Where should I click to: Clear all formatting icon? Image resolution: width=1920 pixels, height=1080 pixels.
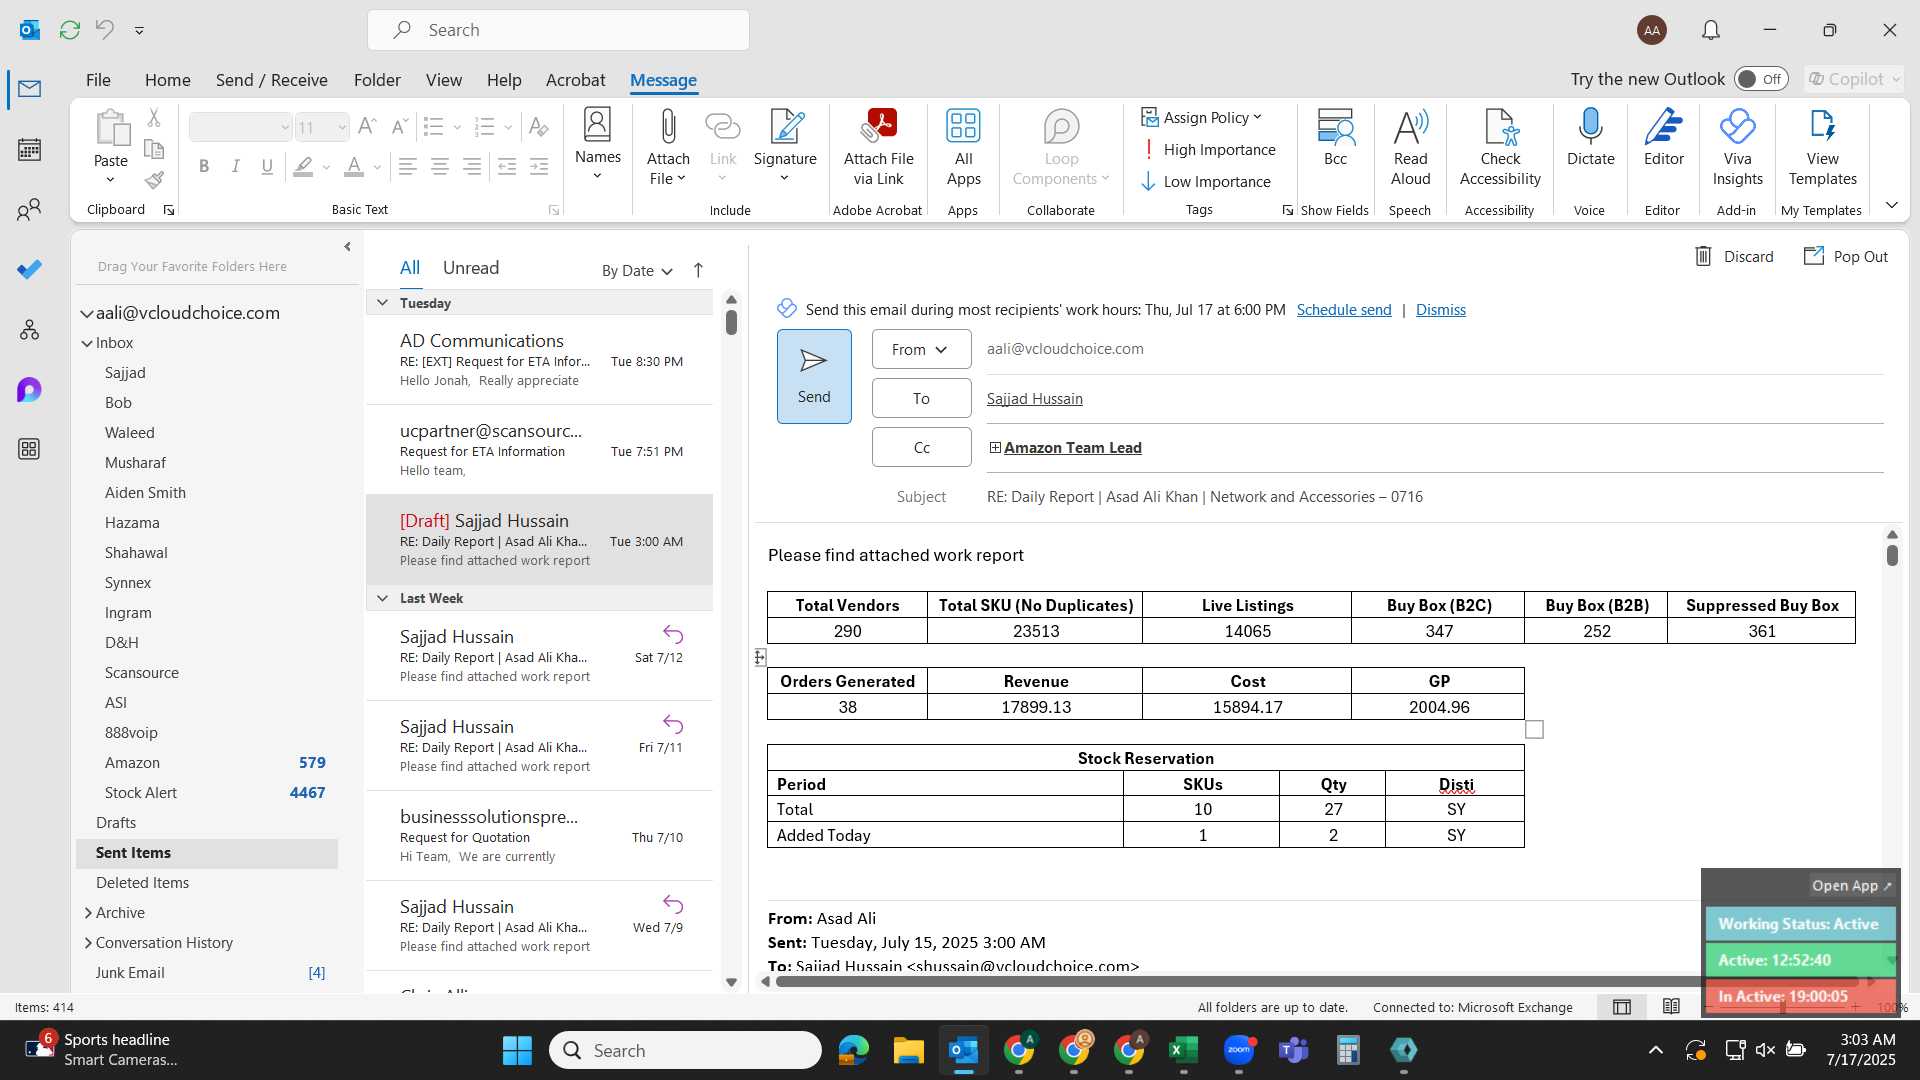pos(538,127)
